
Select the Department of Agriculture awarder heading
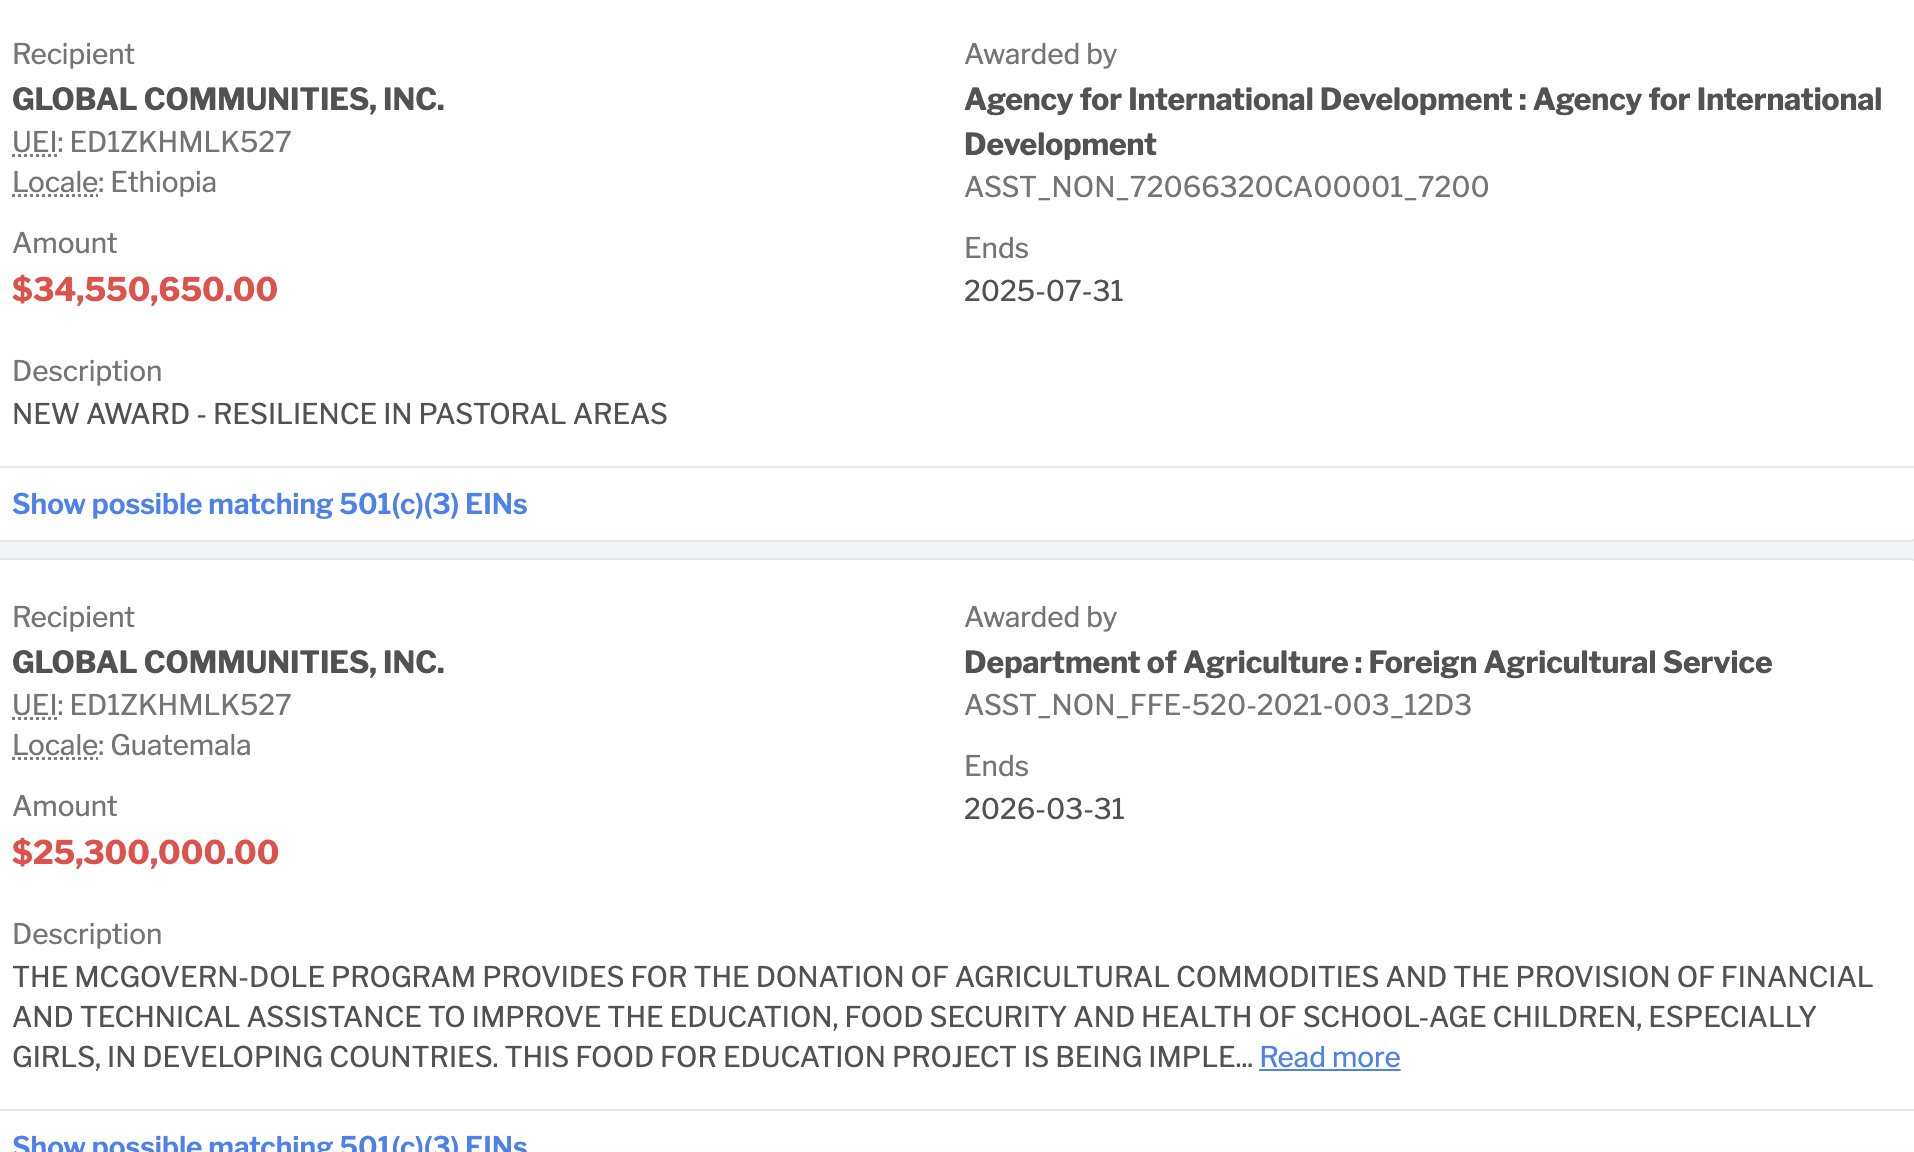point(1367,662)
